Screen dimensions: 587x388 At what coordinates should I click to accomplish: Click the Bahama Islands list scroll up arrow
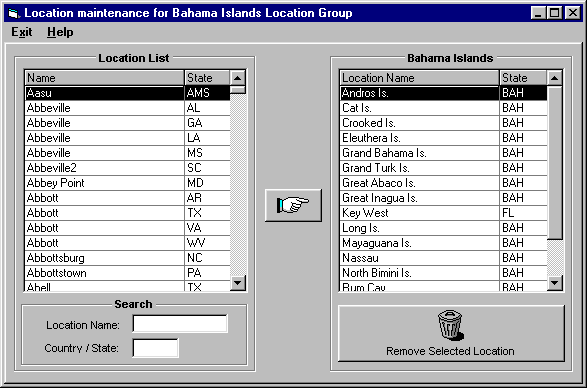[554, 78]
